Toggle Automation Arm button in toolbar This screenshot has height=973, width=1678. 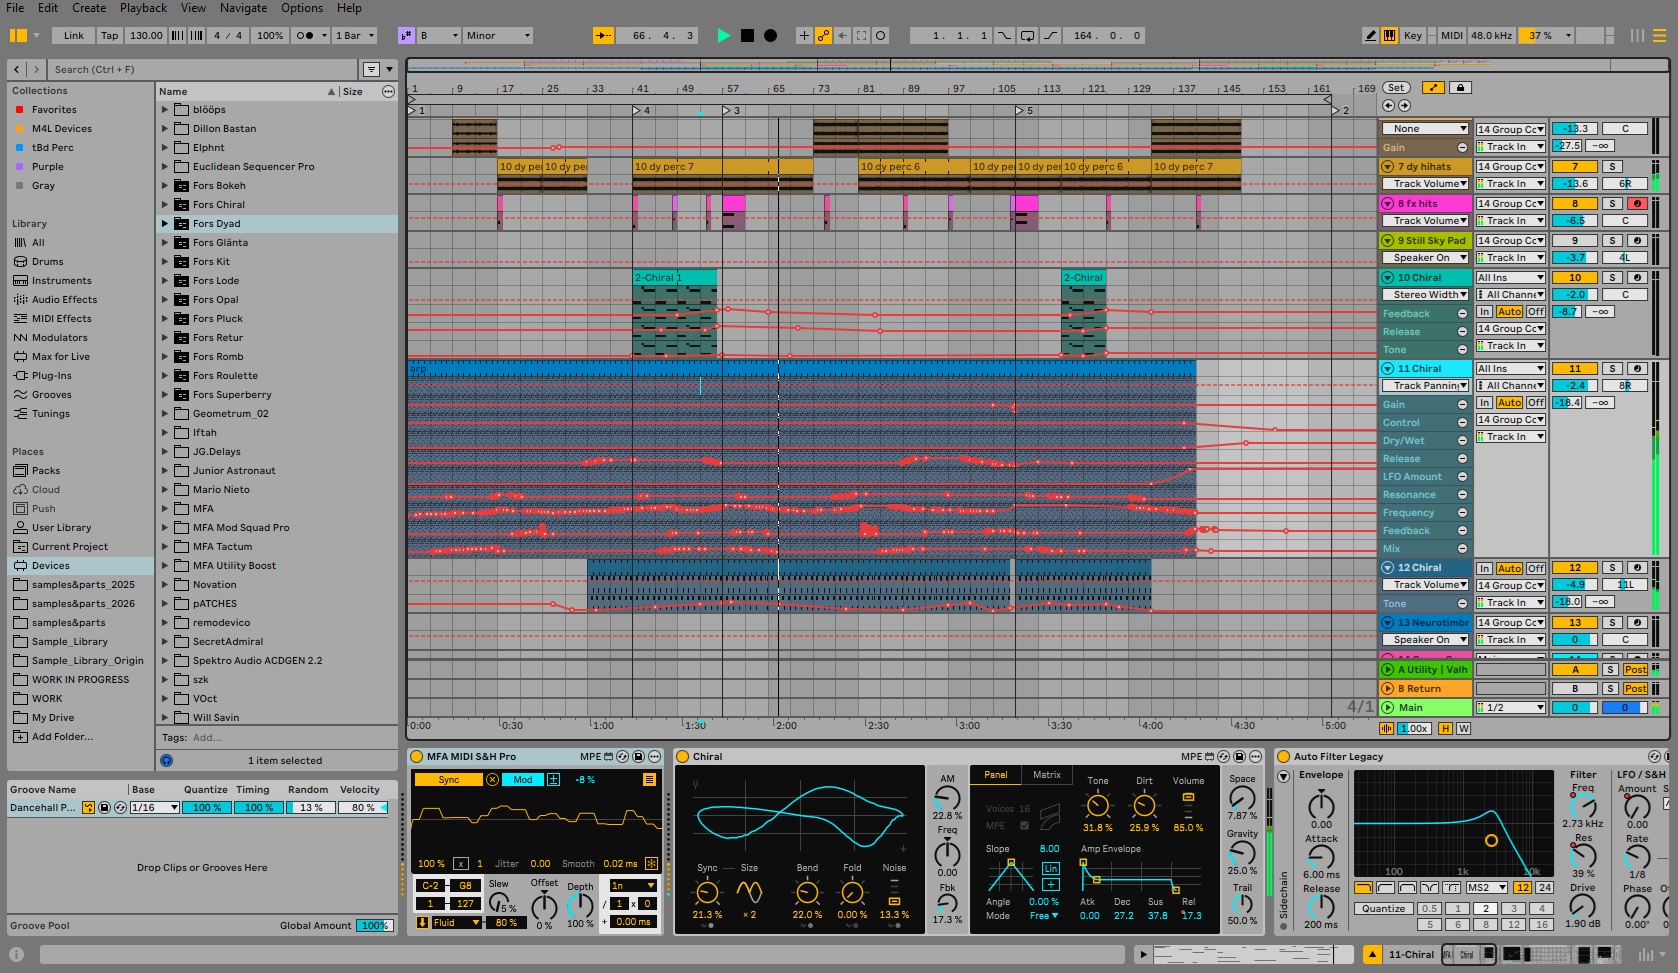[823, 35]
